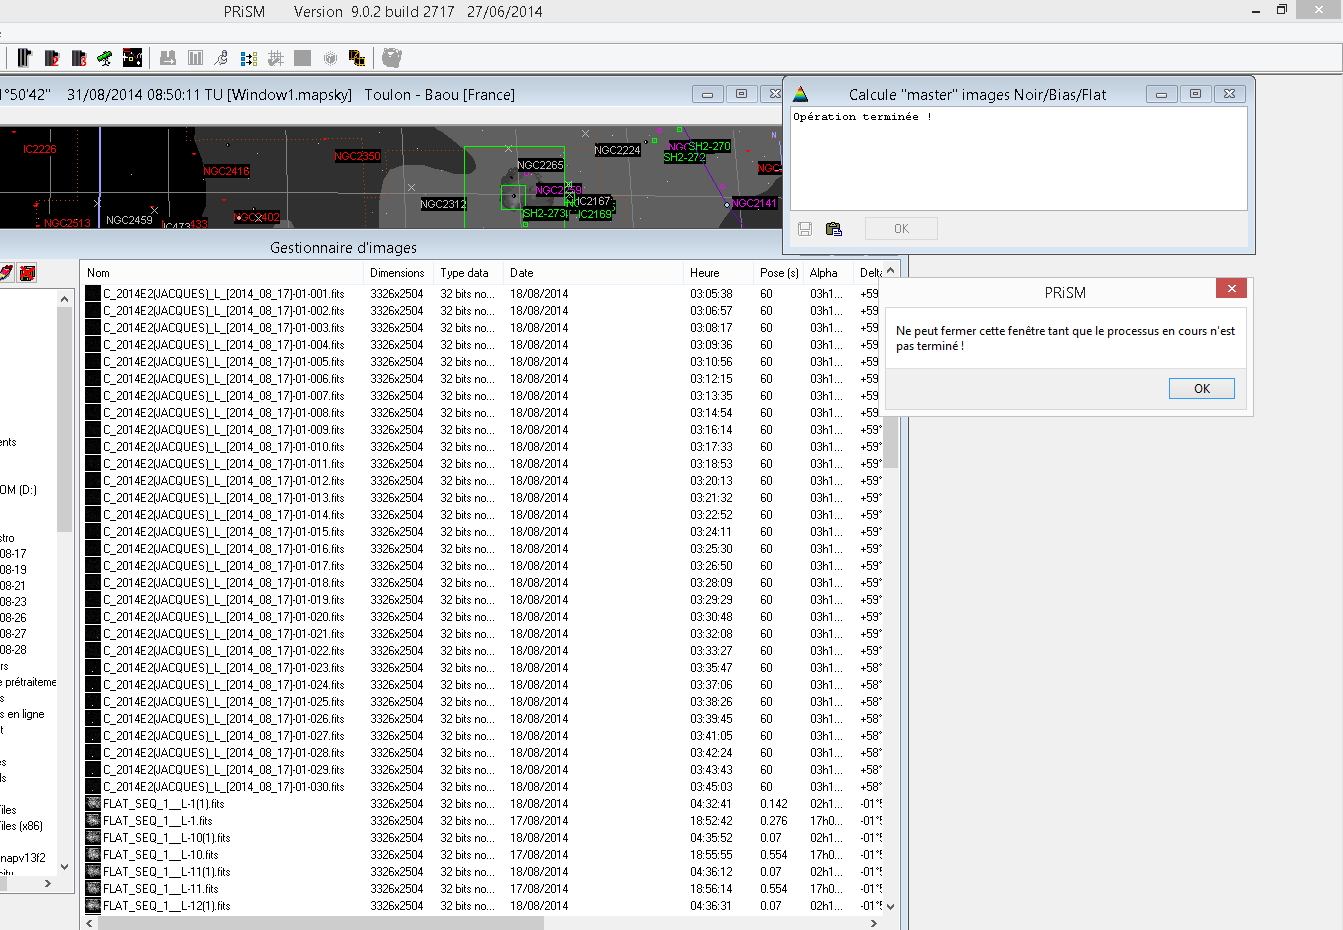Open thumbnail of FLAT_SEQ_1__L-10.fits
Screen dimensions: 1343x930
(x=93, y=855)
